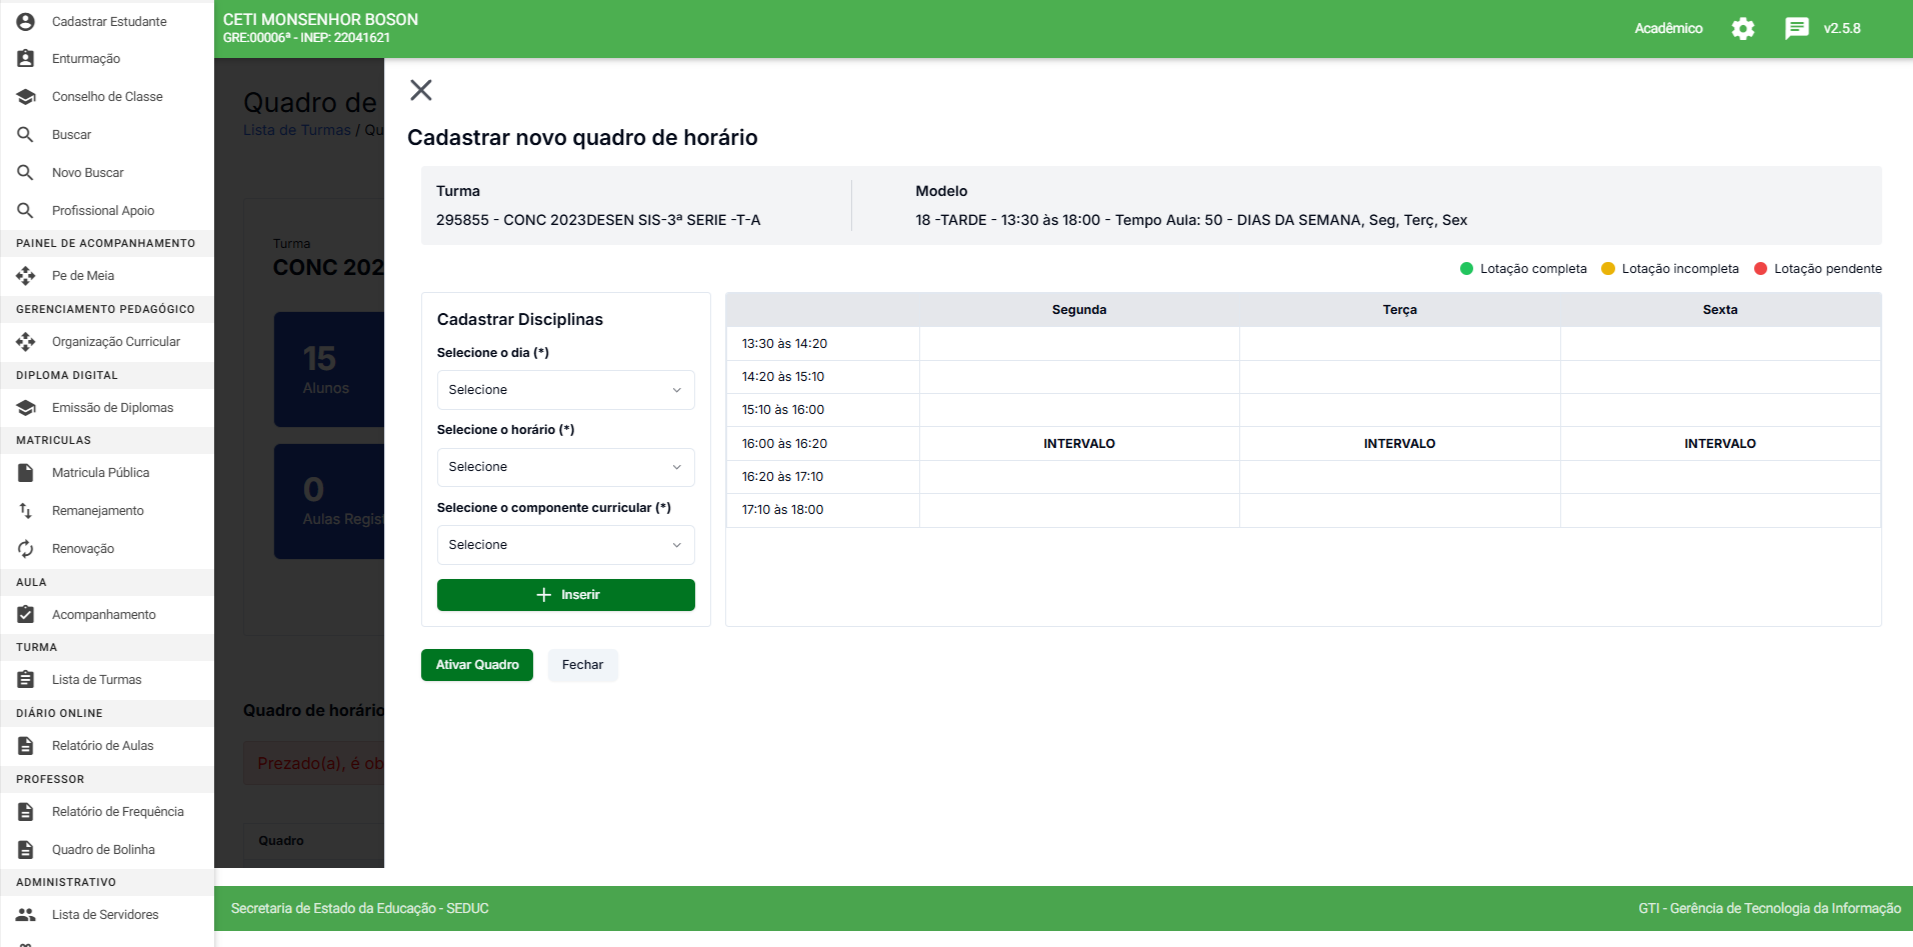Click the Ativar Quadro button

tap(477, 665)
